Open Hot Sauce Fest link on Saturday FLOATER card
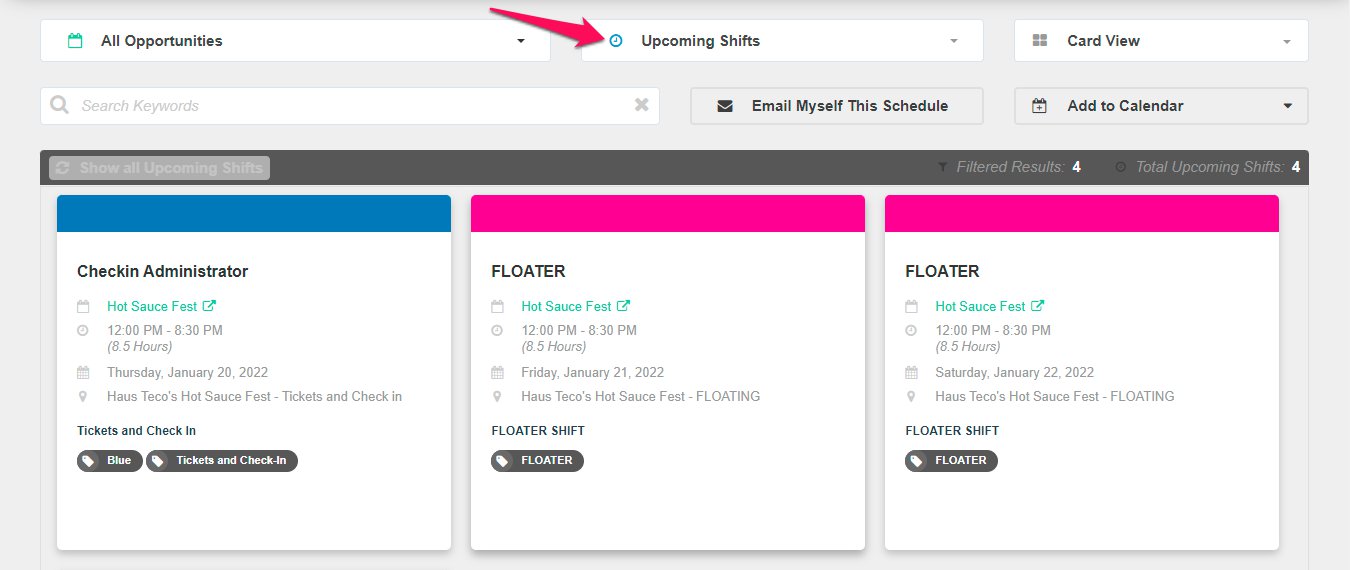 coord(980,306)
